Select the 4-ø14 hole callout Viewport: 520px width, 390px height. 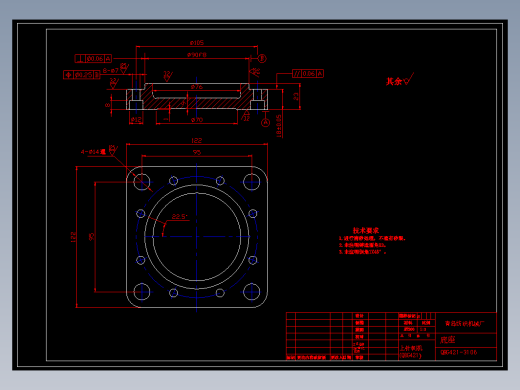tap(93, 152)
